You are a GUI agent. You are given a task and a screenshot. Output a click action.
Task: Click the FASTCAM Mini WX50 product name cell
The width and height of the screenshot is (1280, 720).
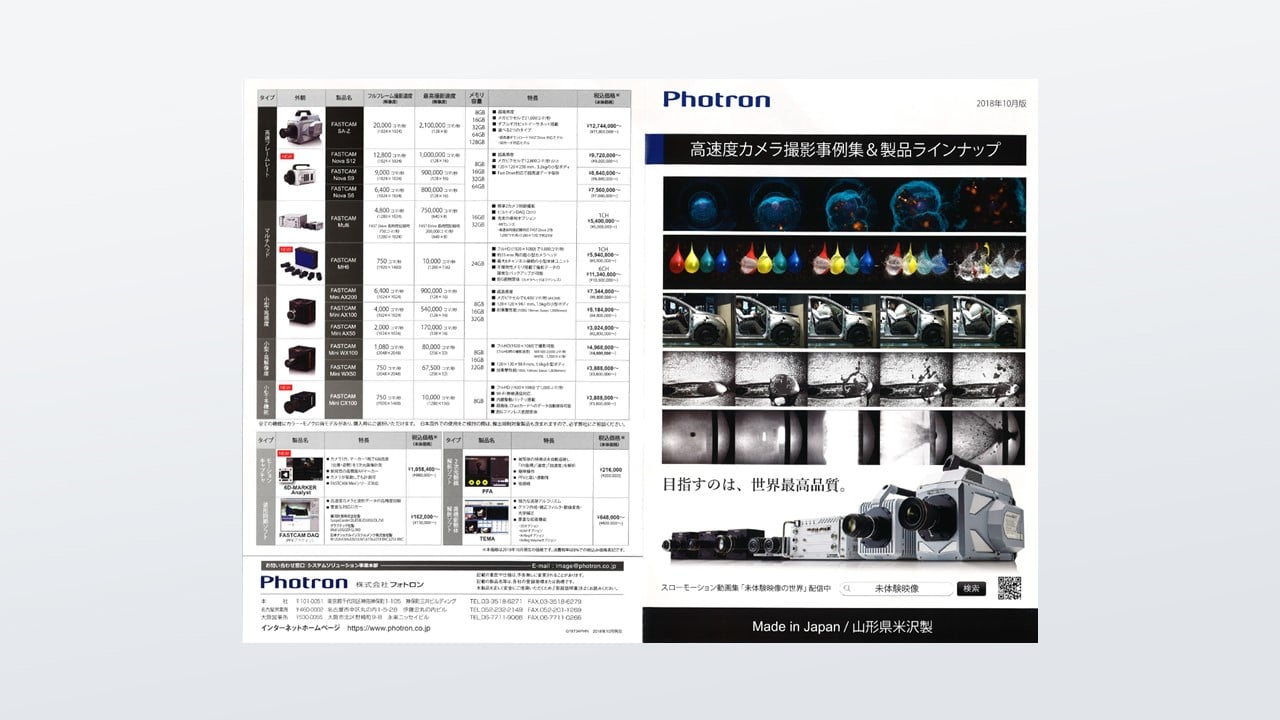point(343,372)
